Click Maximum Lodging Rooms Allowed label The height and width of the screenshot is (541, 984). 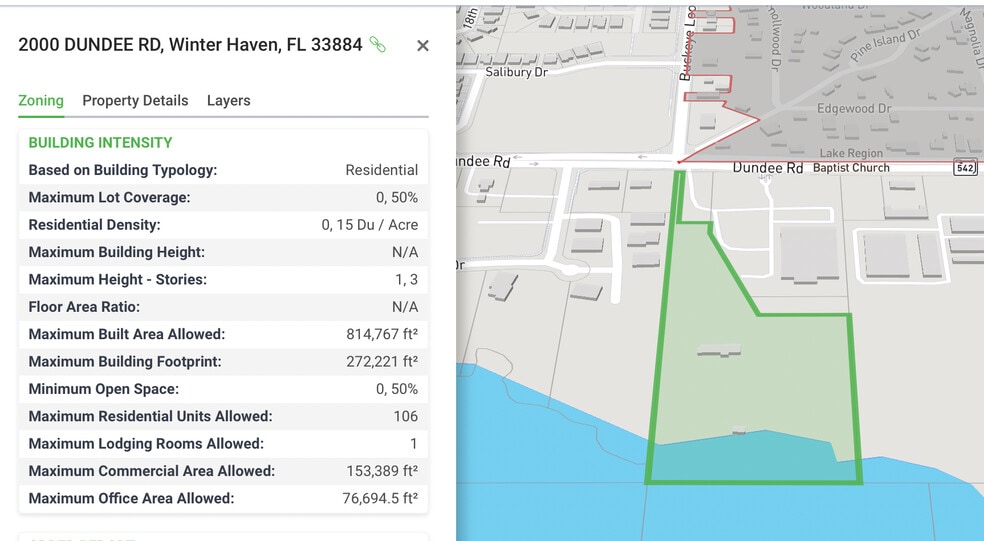(146, 444)
